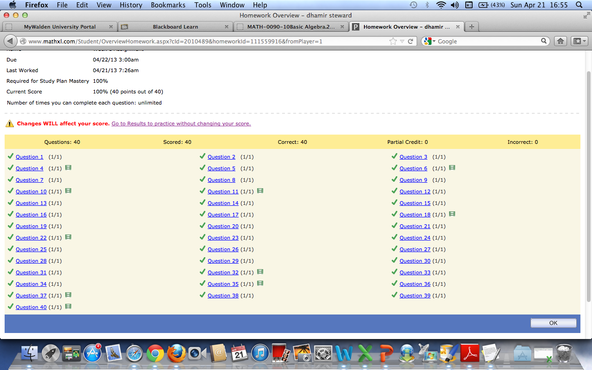Click the note icon beside Question 6
Screen dimensions: 592x370
coord(452,168)
